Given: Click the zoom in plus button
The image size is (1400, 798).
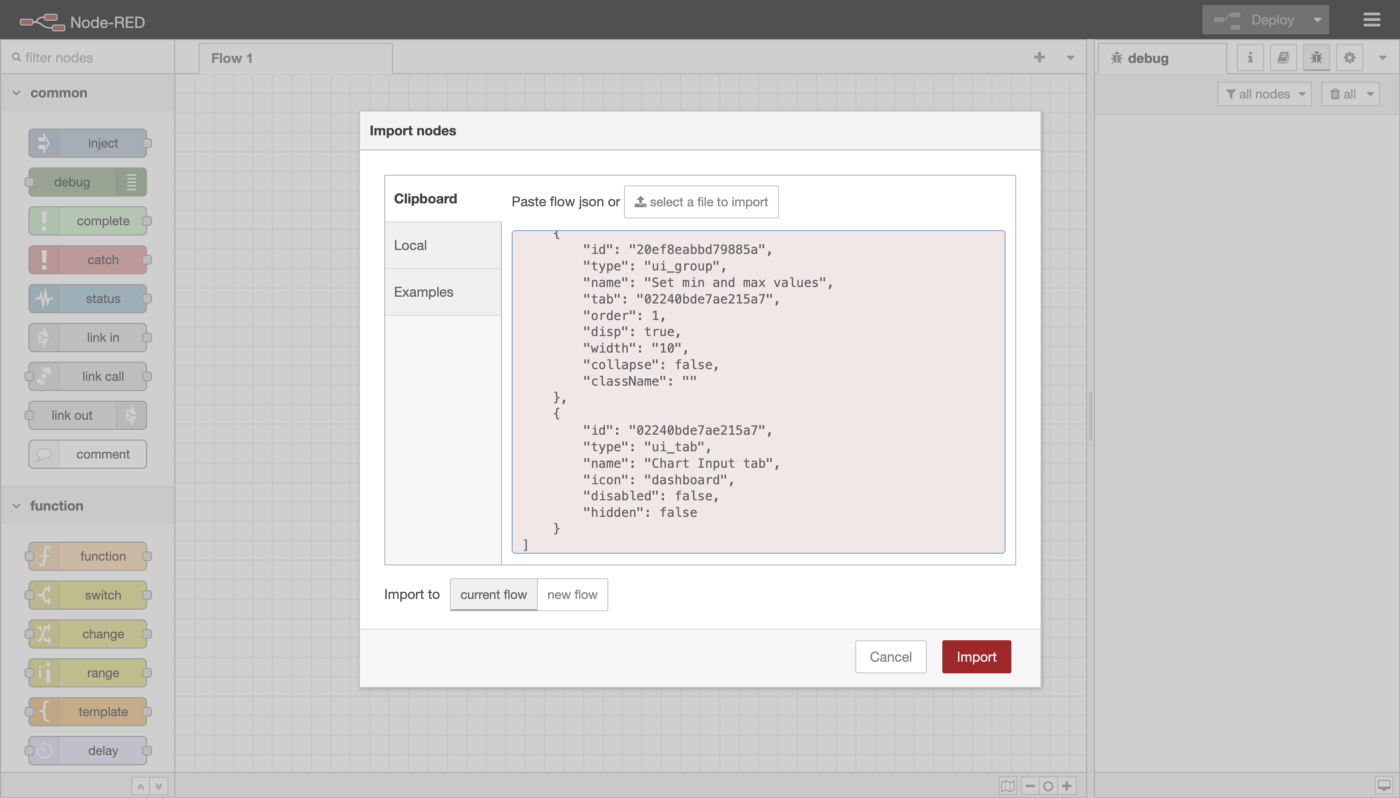Looking at the screenshot, I should [x=1067, y=786].
